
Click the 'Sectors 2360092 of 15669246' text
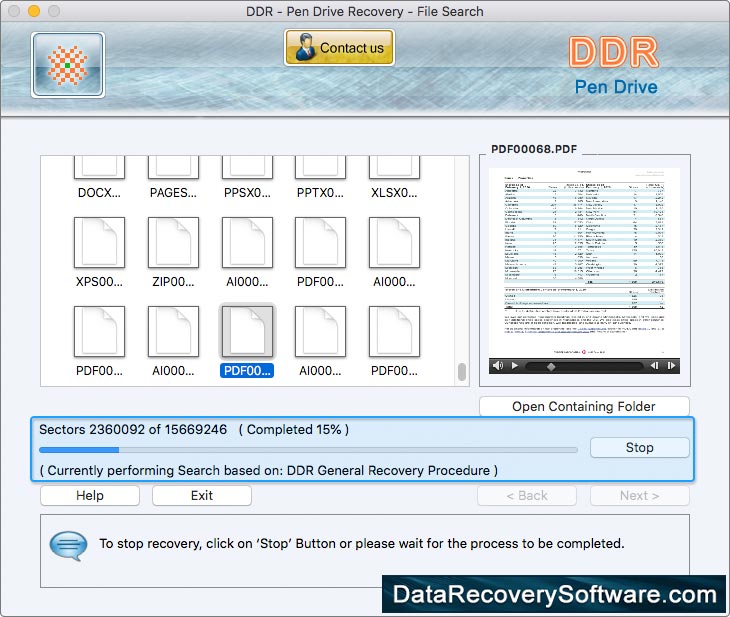click(x=133, y=429)
